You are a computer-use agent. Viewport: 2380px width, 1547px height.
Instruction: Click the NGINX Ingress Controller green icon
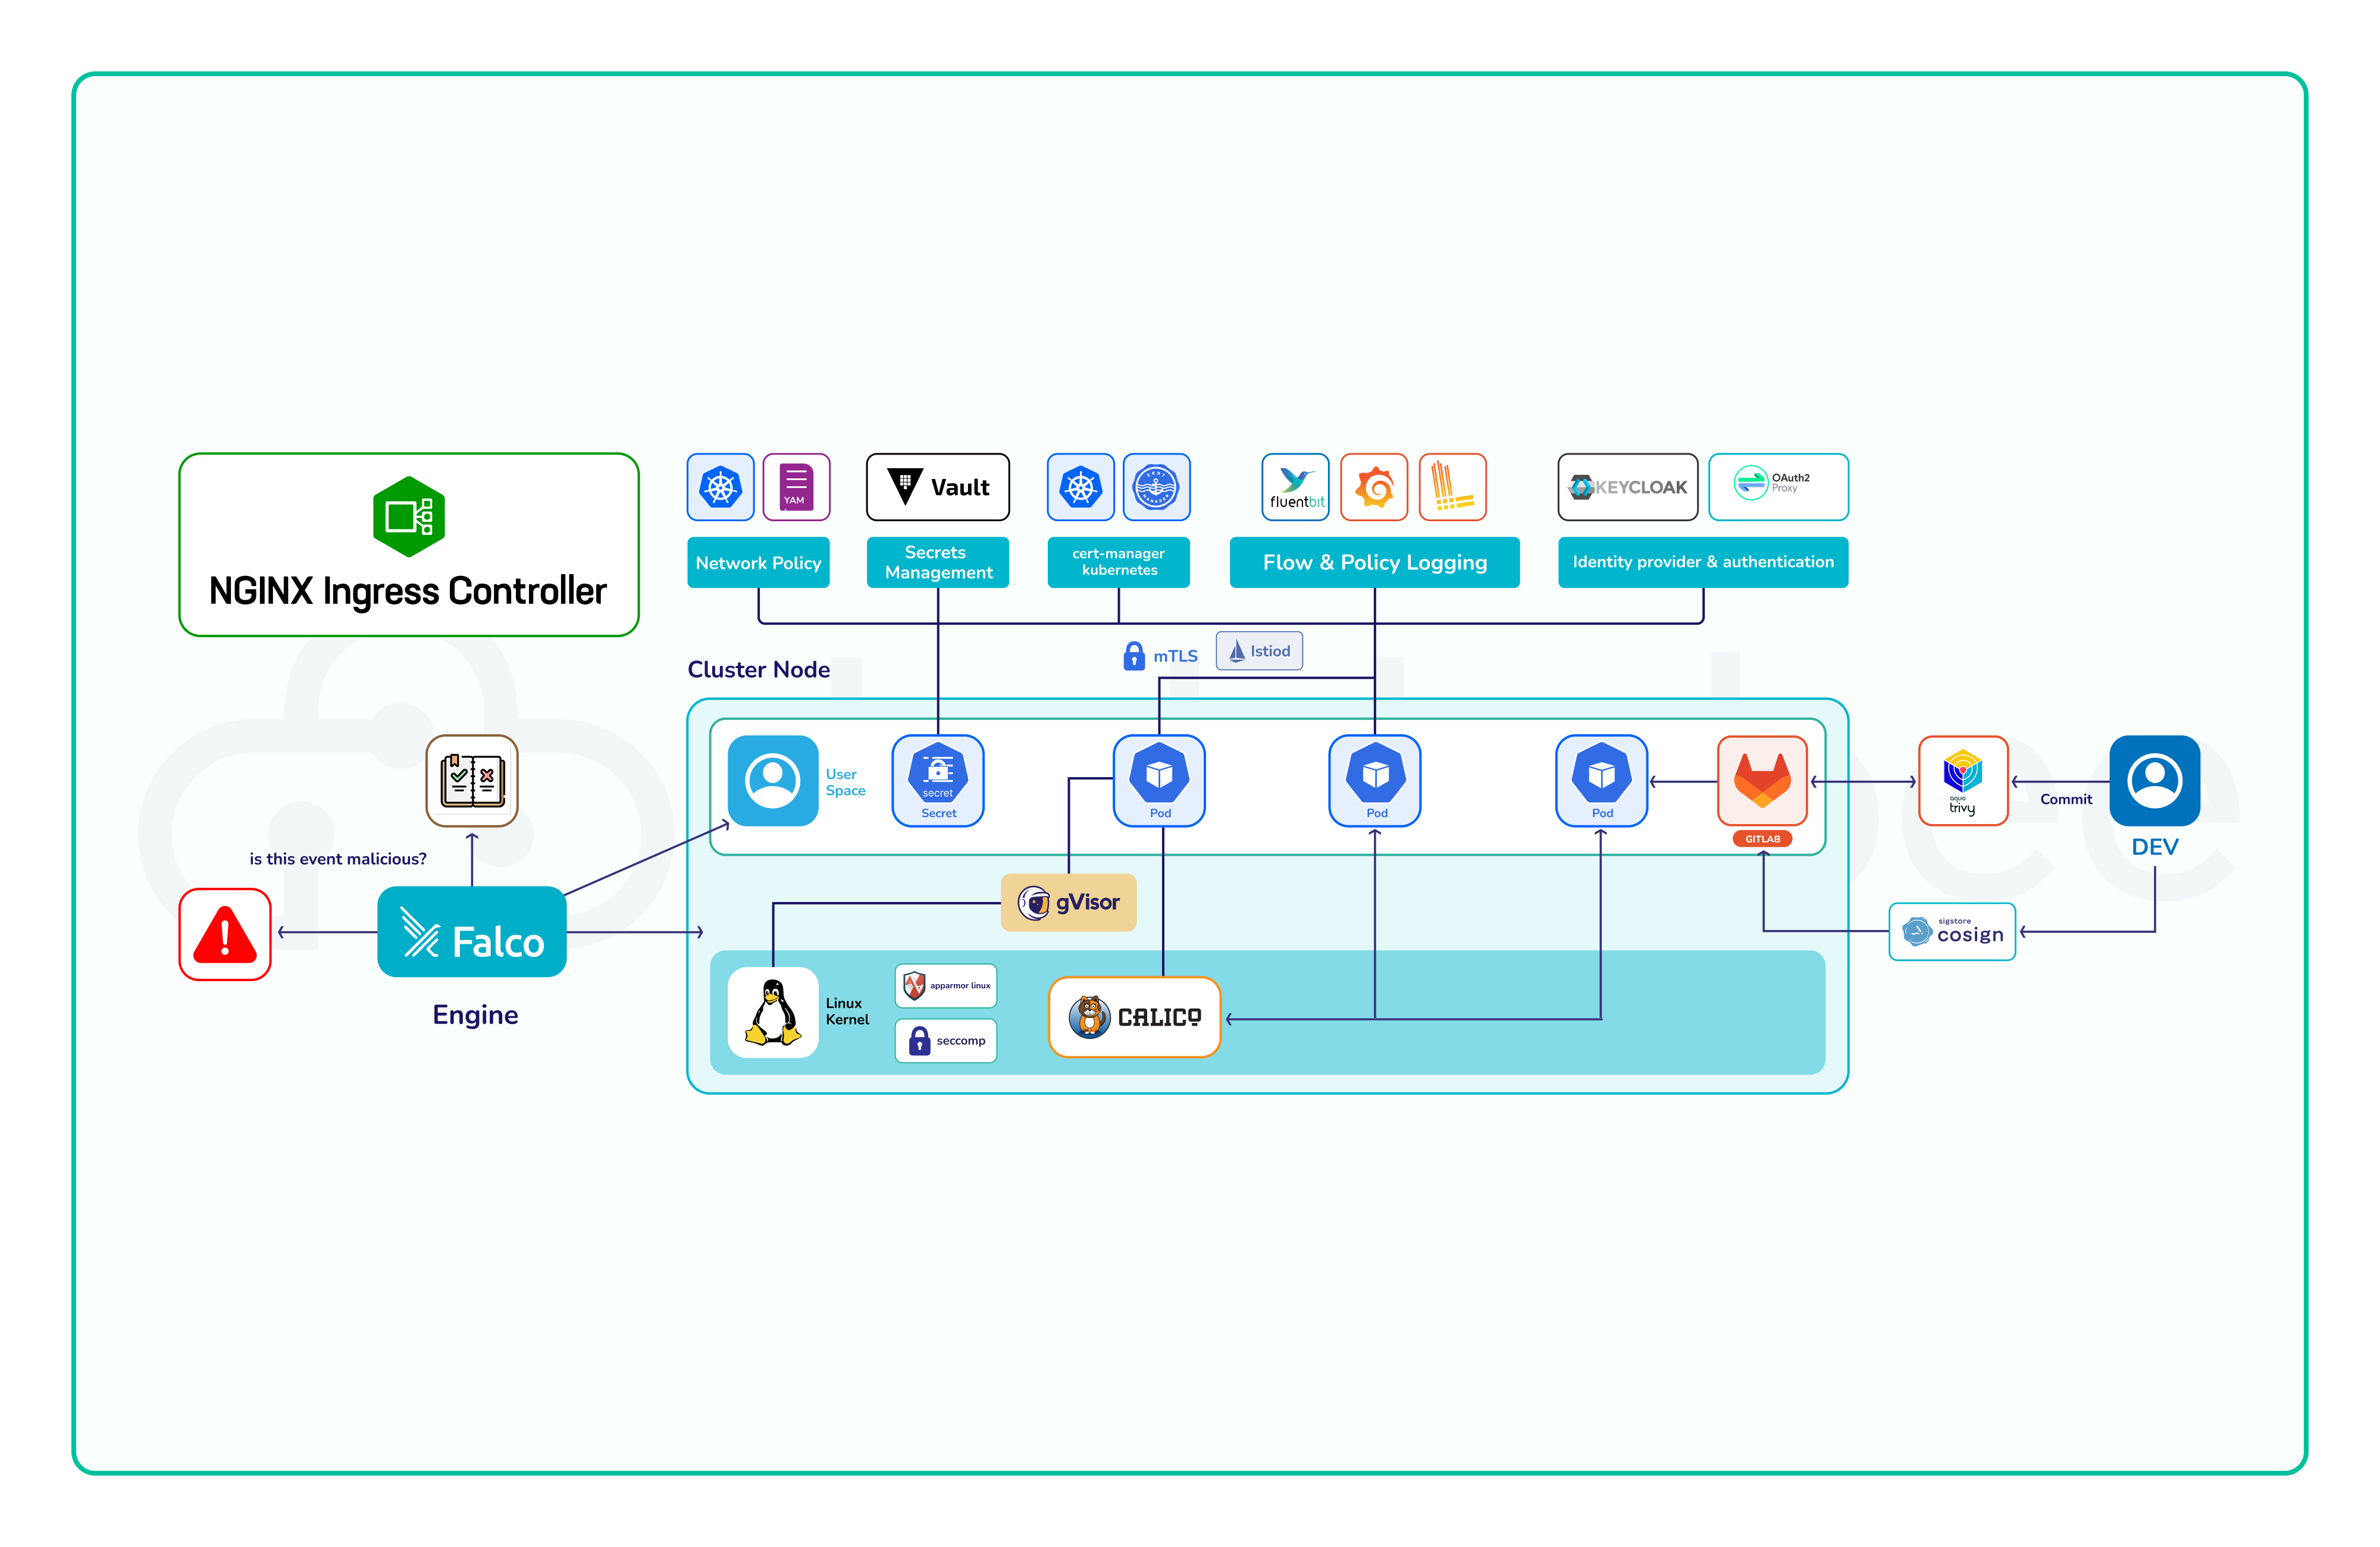click(408, 516)
